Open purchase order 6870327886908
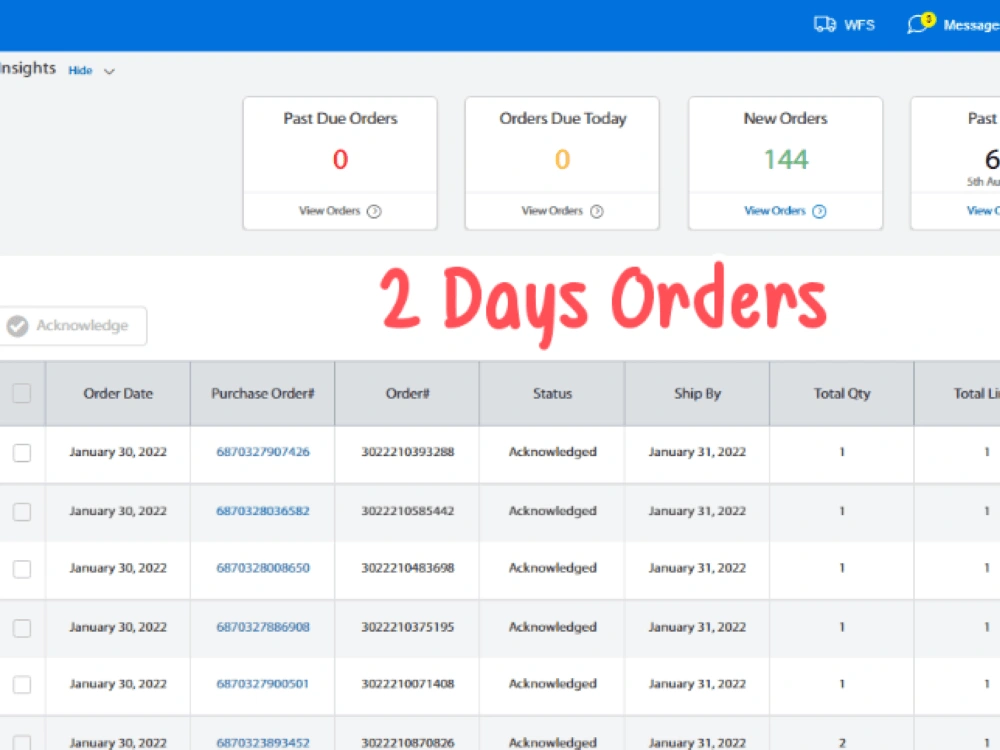Viewport: 1000px width, 750px height. [x=263, y=627]
